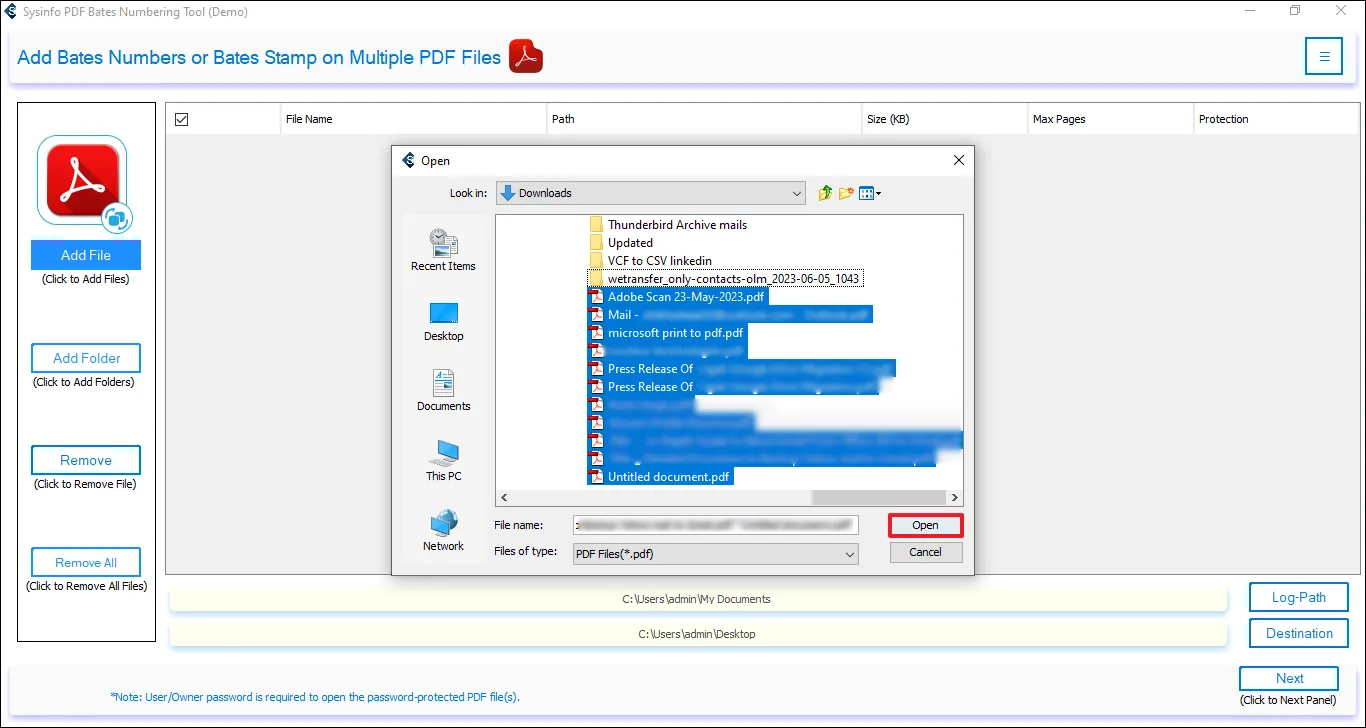Image resolution: width=1366 pixels, height=728 pixels.
Task: Click the File Name column header
Action: click(309, 119)
